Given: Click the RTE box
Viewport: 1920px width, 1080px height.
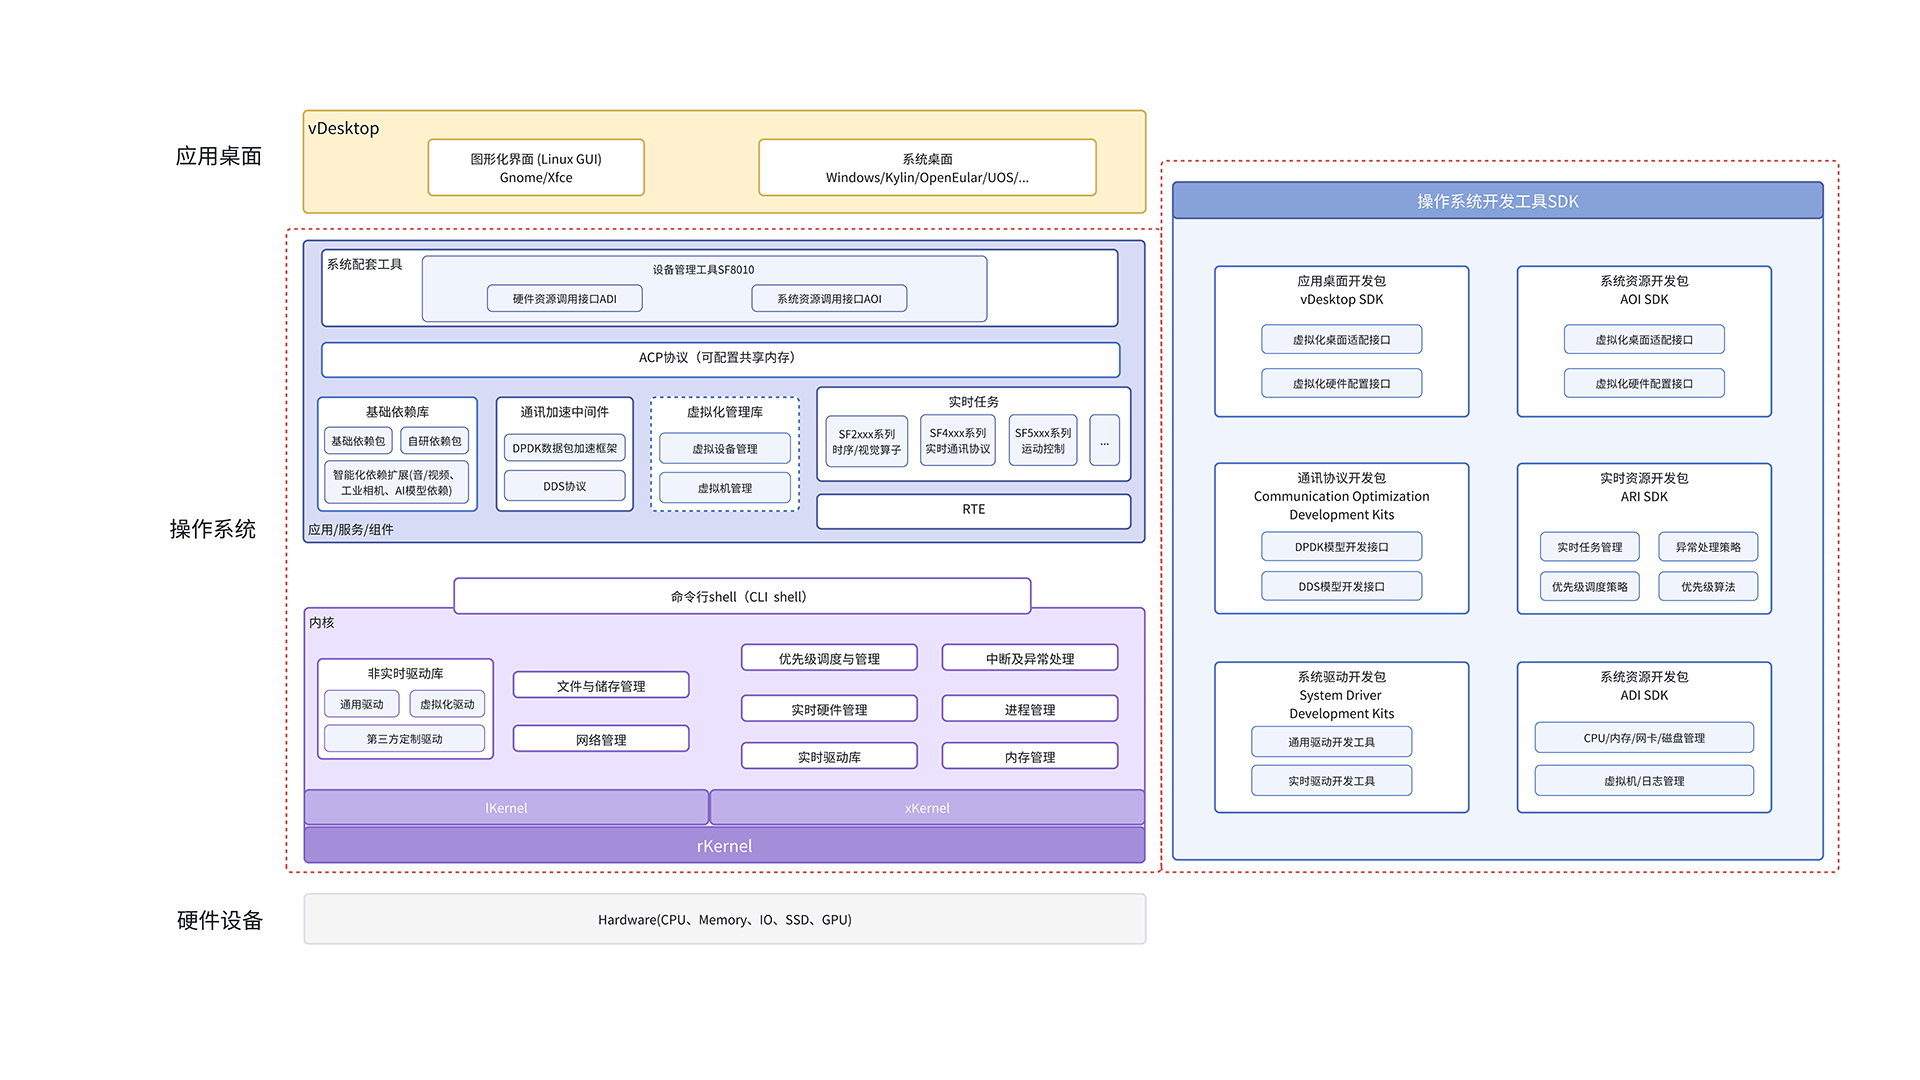Looking at the screenshot, I should click(973, 510).
